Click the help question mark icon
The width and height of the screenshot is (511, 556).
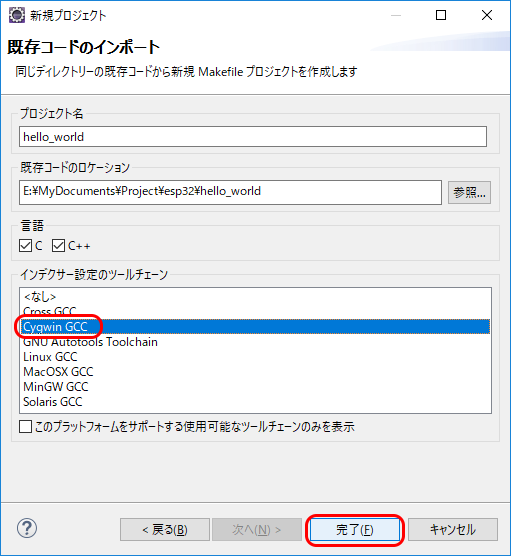pyautogui.click(x=27, y=528)
